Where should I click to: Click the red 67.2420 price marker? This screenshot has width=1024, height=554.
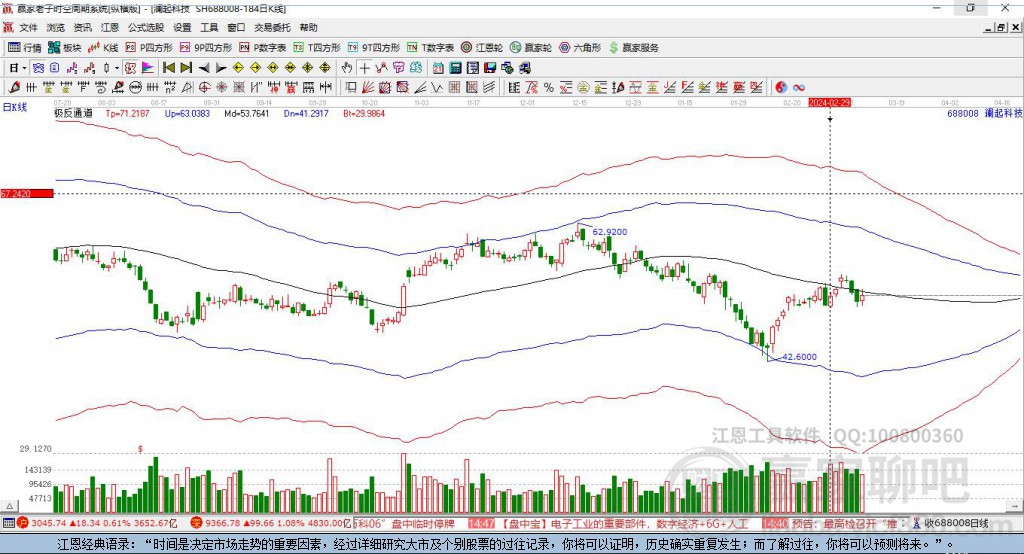point(27,193)
